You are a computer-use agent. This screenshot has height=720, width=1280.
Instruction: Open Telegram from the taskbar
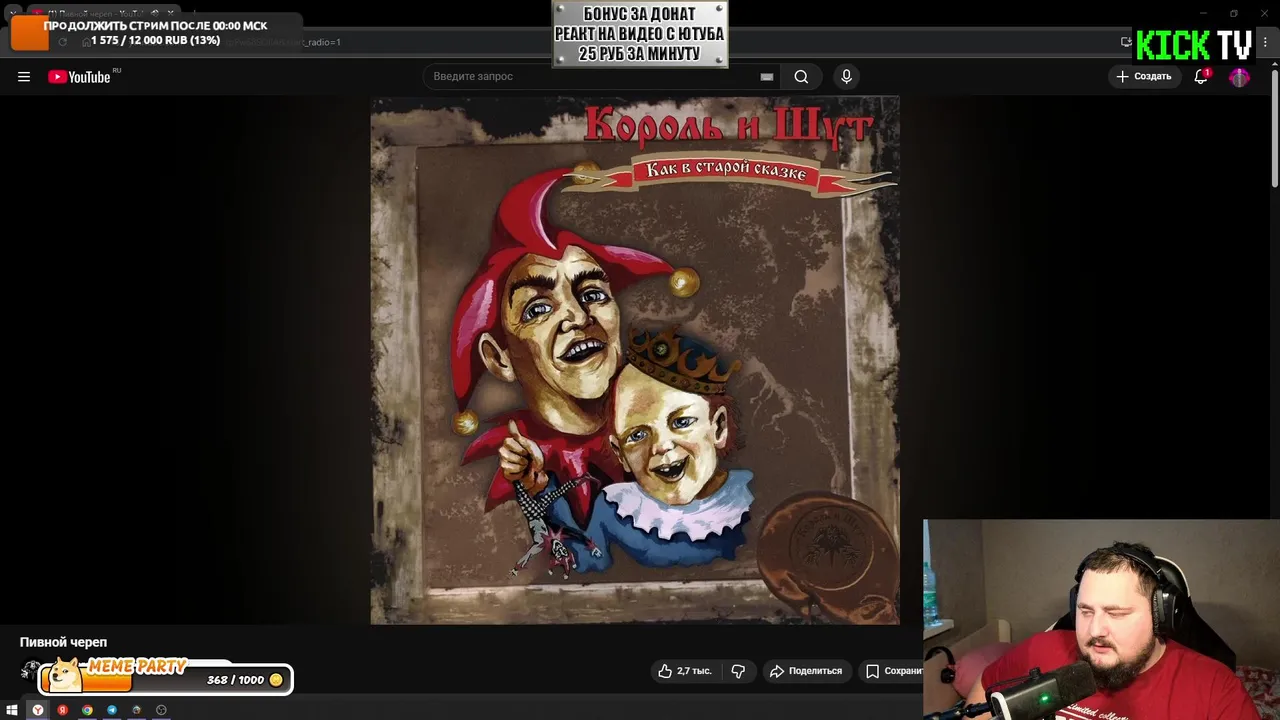(x=112, y=710)
